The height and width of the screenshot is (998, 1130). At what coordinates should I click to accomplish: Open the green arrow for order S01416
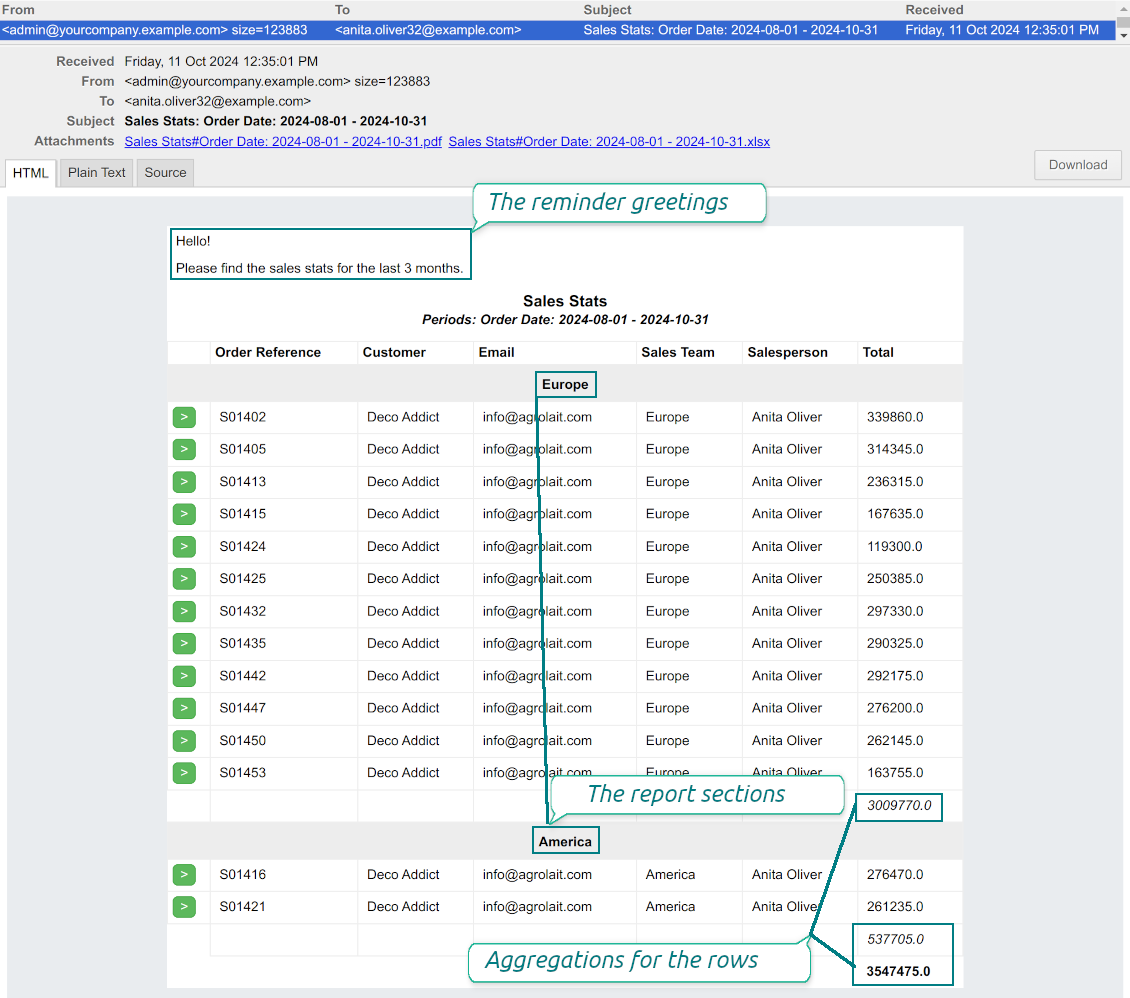(184, 875)
